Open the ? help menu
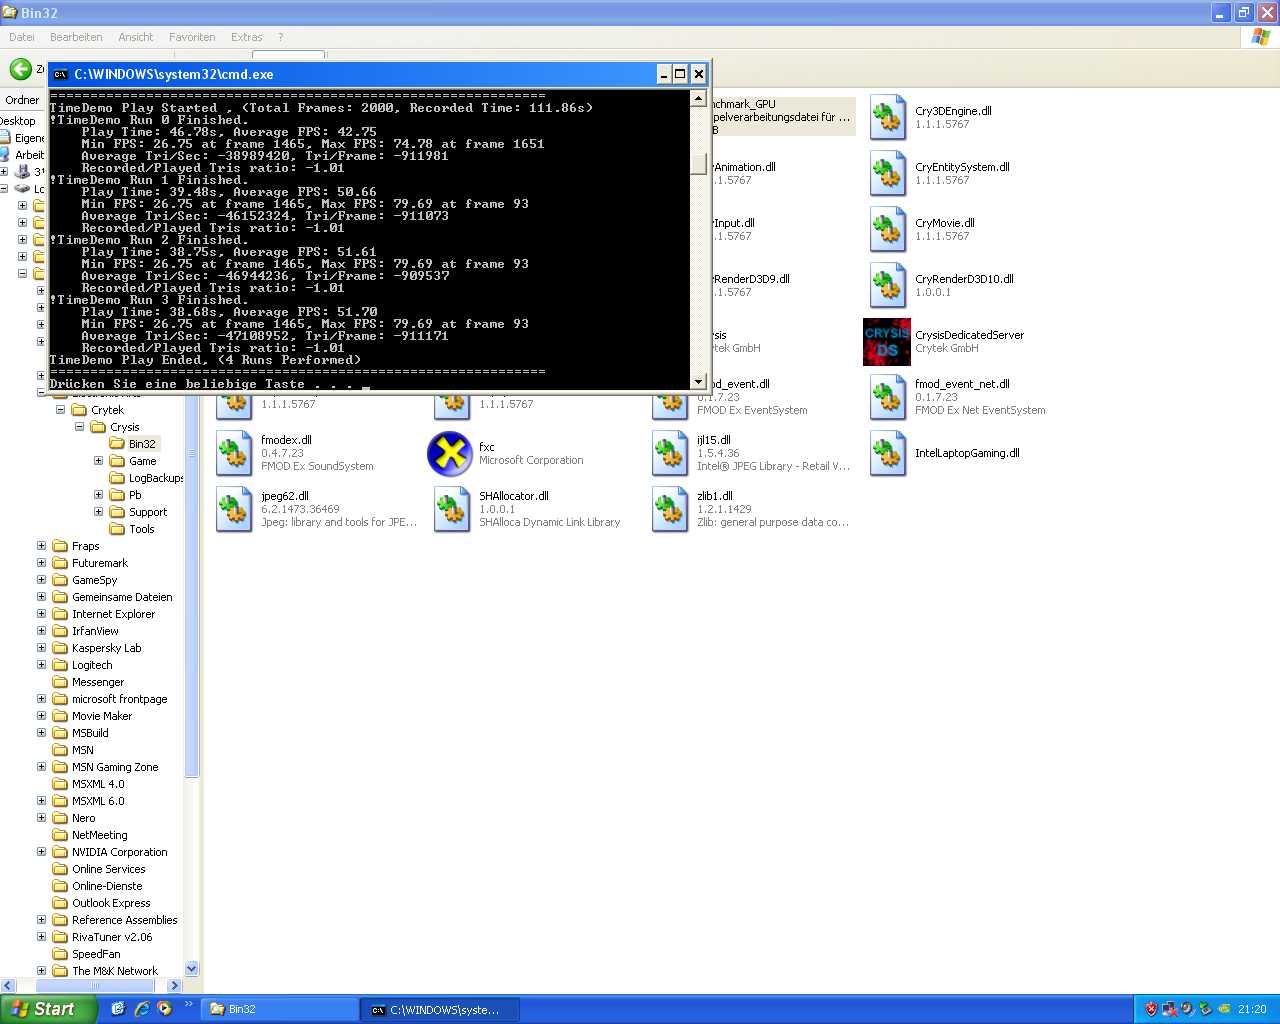This screenshot has width=1280, height=1024. (x=280, y=37)
